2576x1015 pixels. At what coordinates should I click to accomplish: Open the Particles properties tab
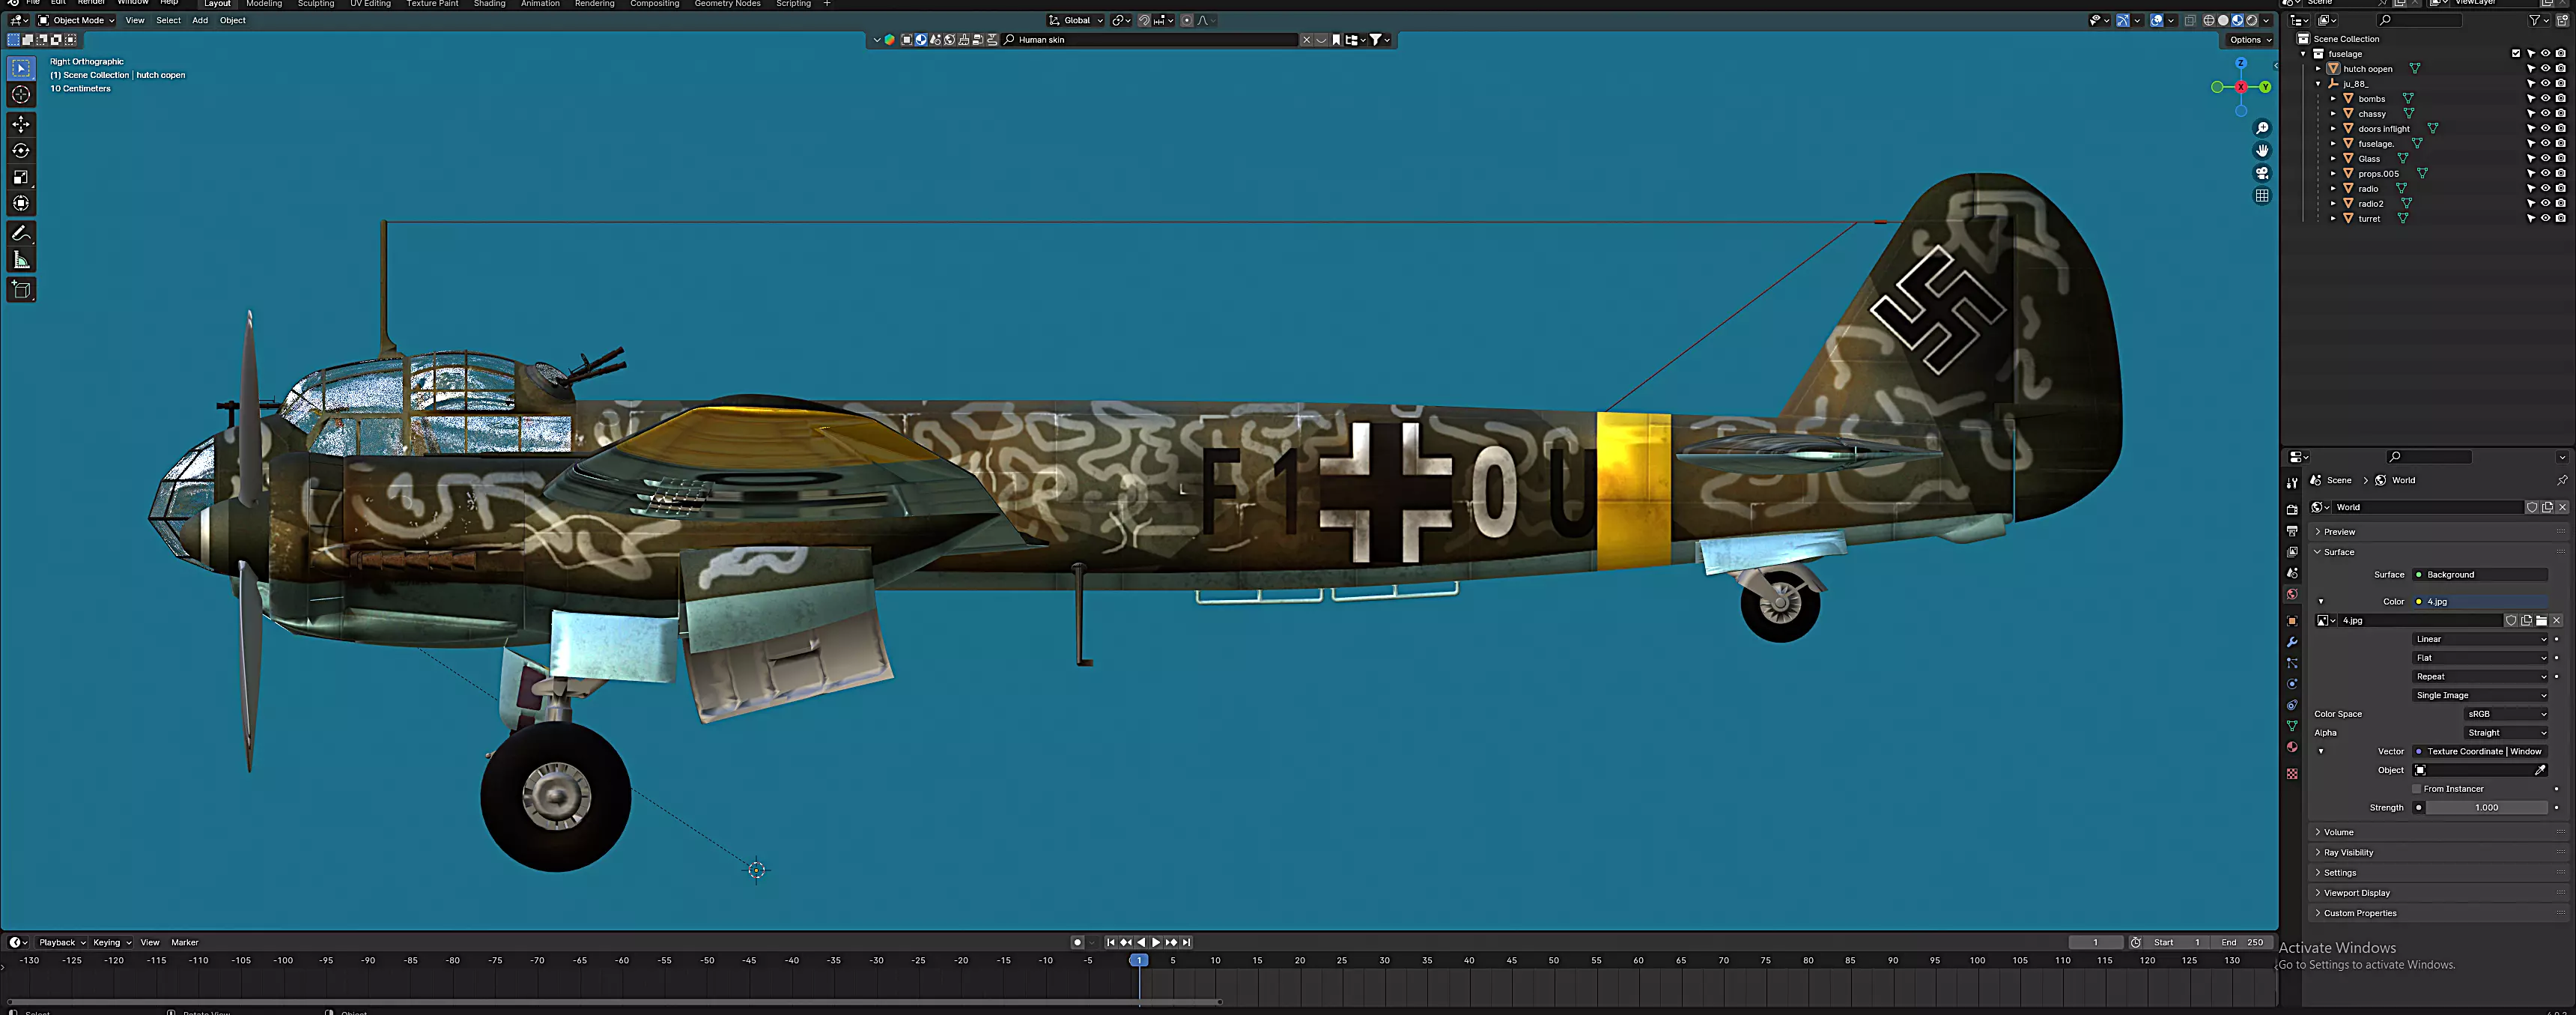(x=2292, y=663)
